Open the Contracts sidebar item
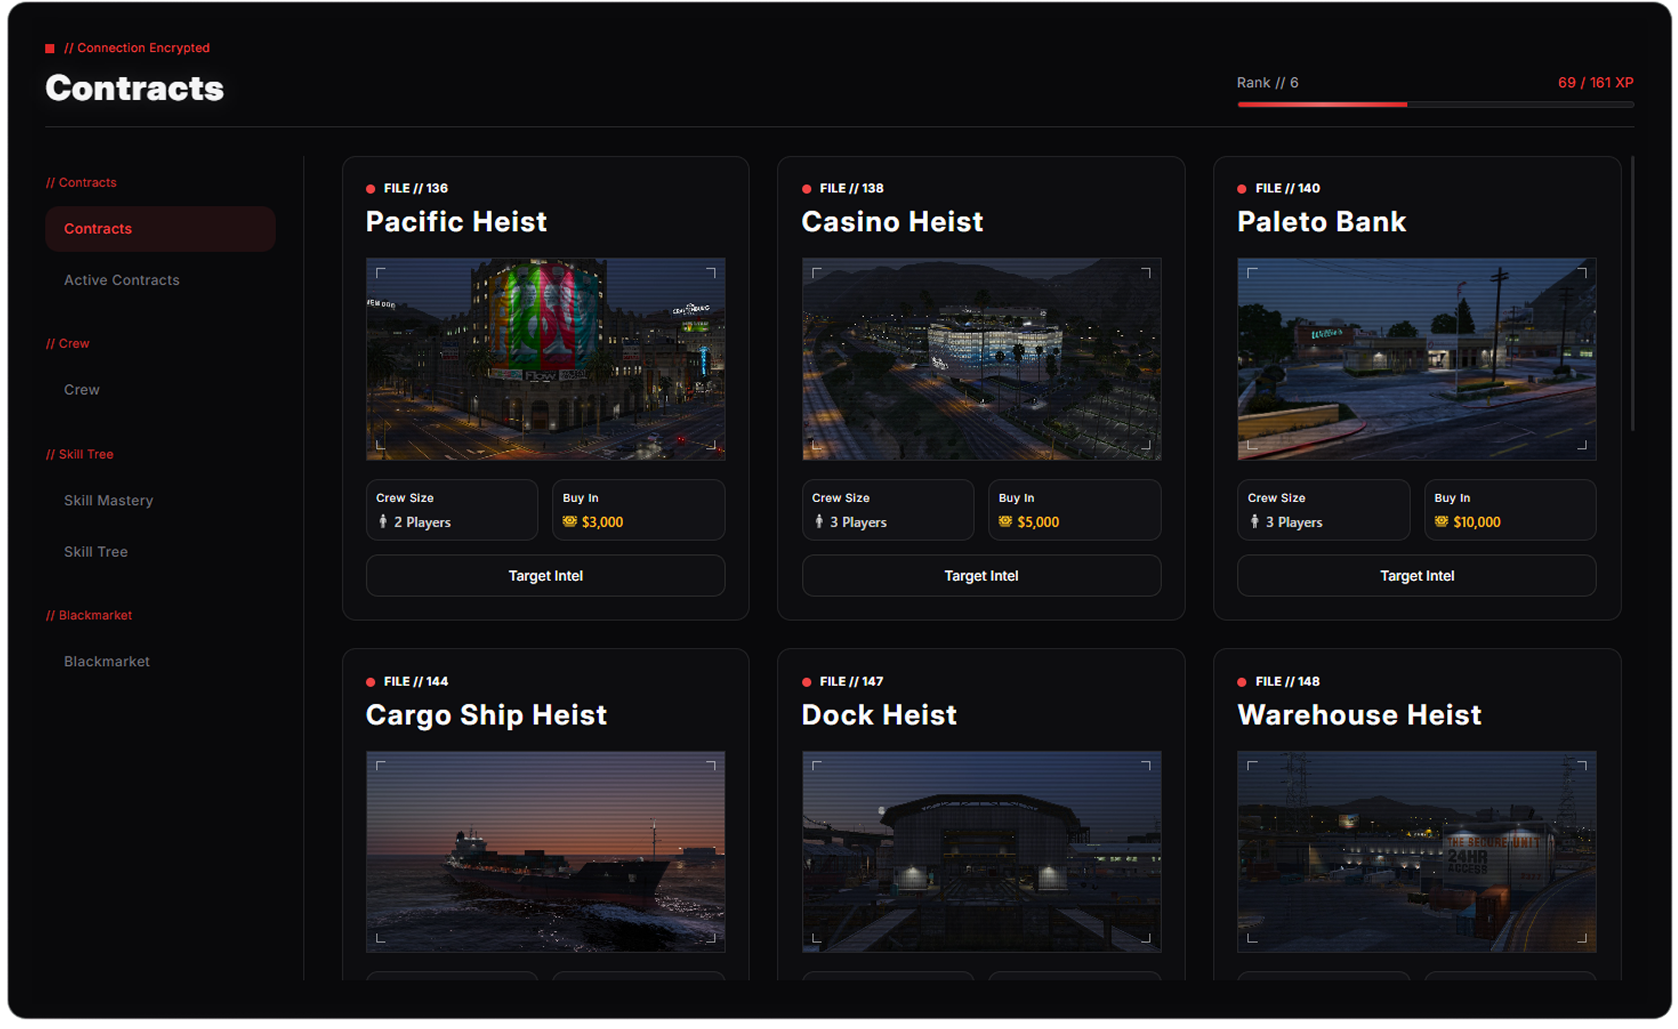The width and height of the screenshot is (1678, 1029). pos(160,229)
